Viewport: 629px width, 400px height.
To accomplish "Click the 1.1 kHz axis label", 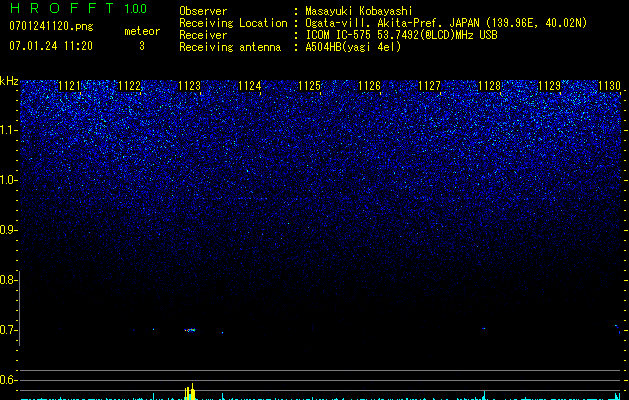I will pyautogui.click(x=8, y=130).
